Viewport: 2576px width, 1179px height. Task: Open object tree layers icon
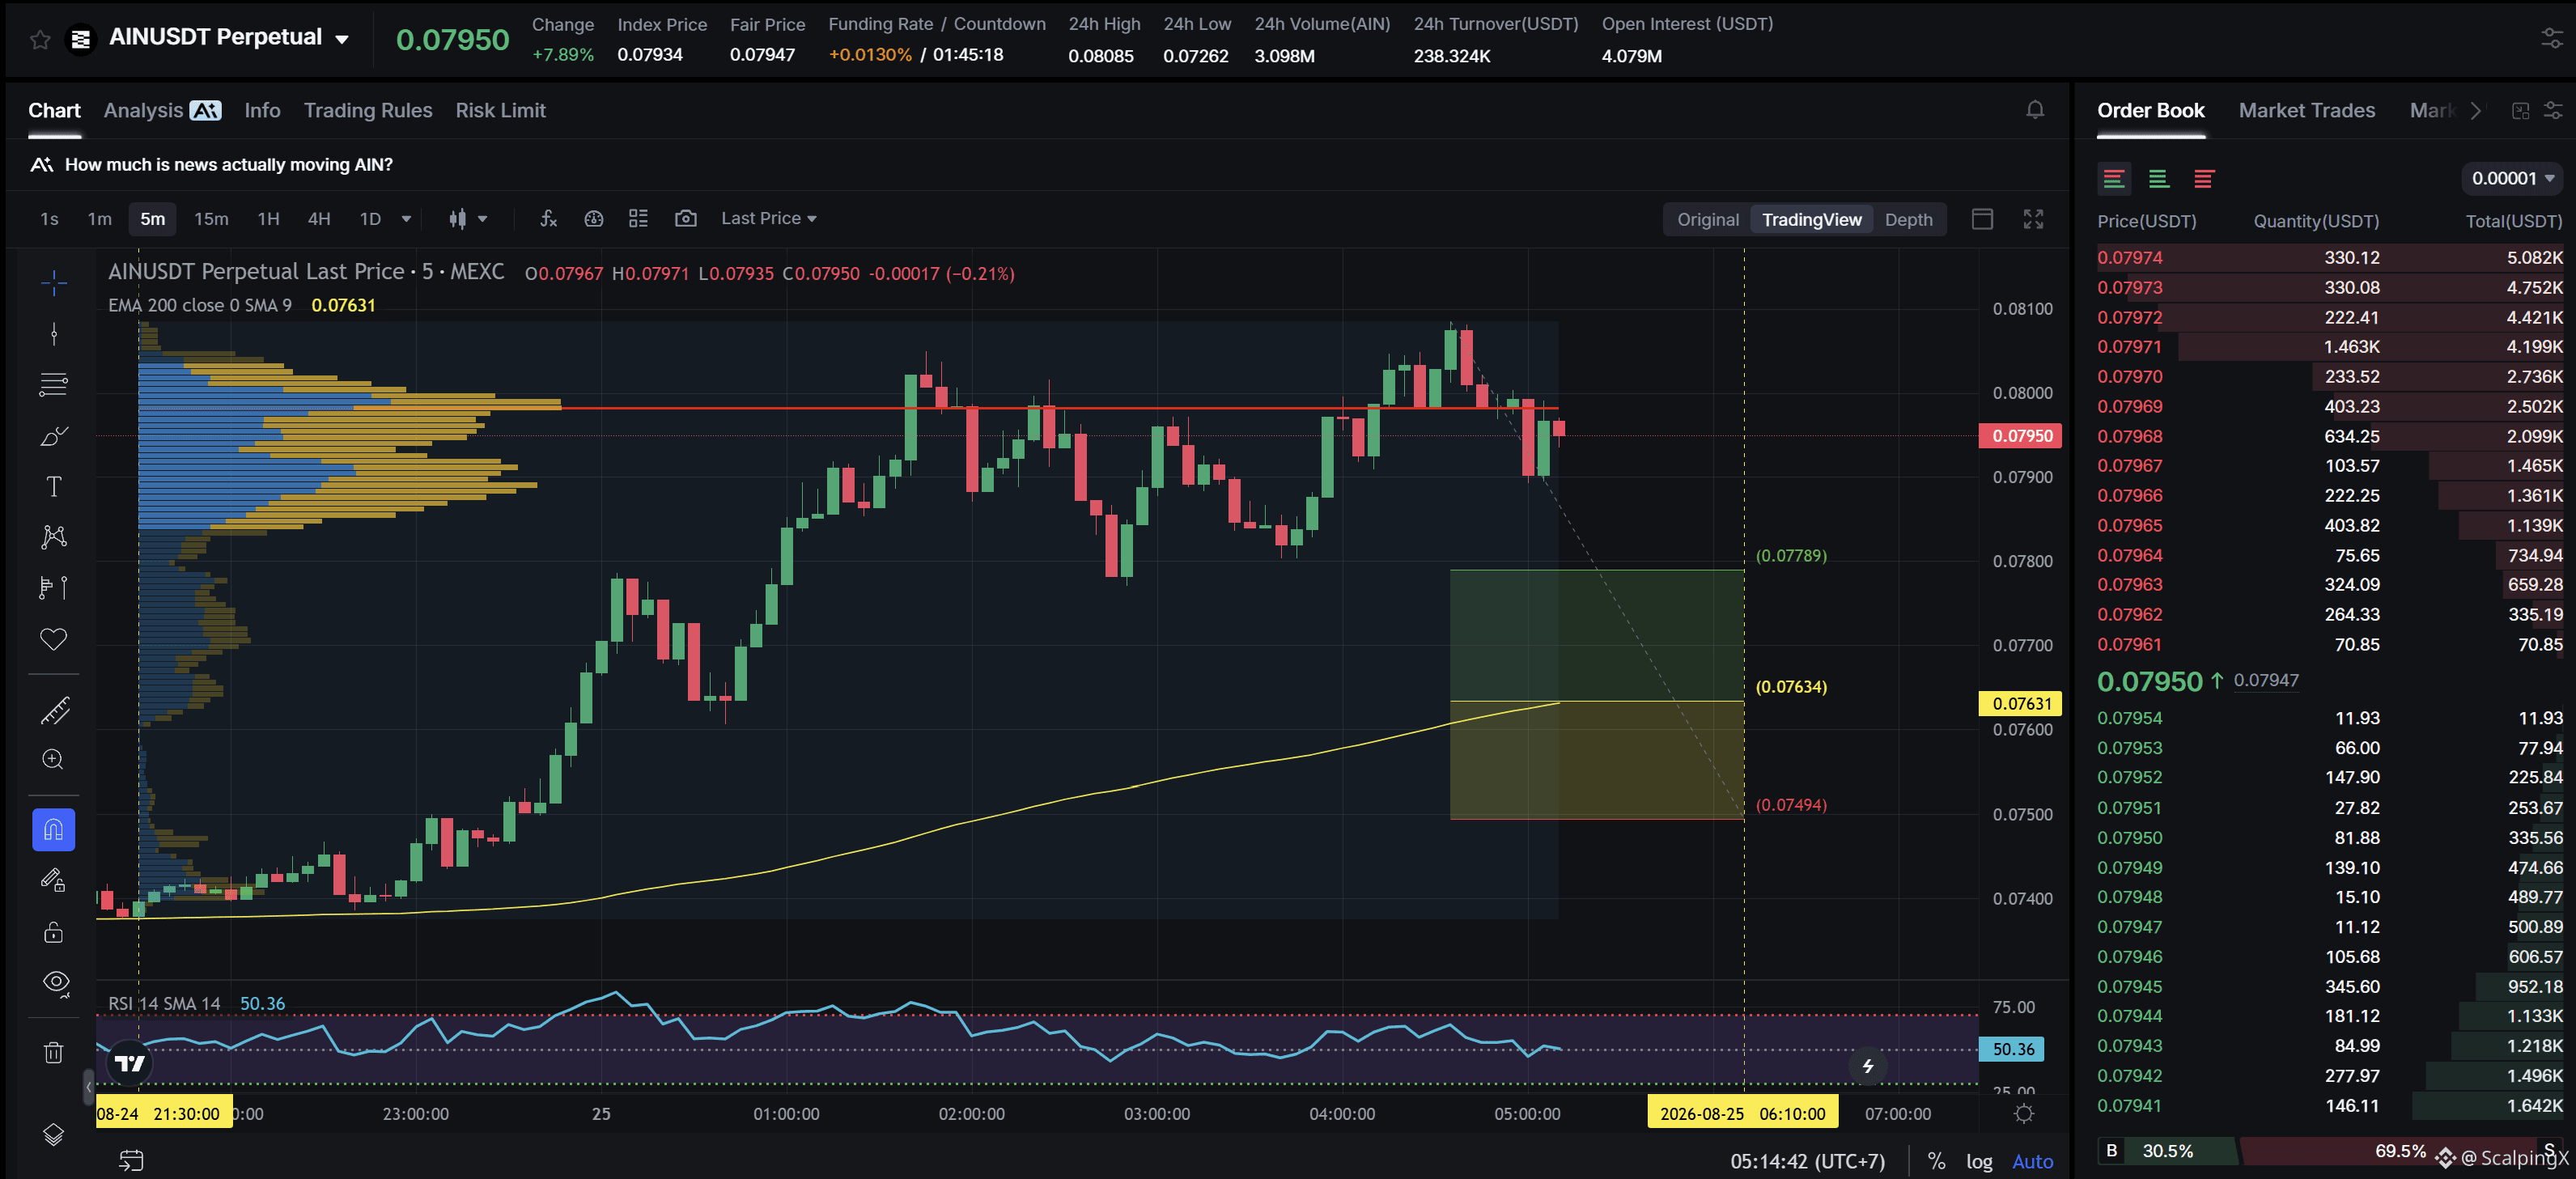point(54,1135)
